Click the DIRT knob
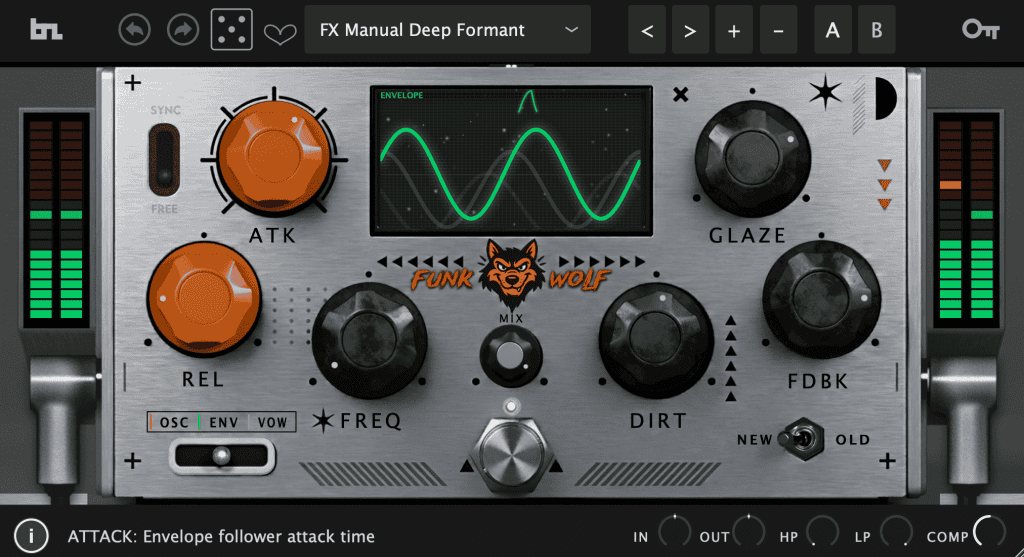1024x557 pixels. coord(656,340)
